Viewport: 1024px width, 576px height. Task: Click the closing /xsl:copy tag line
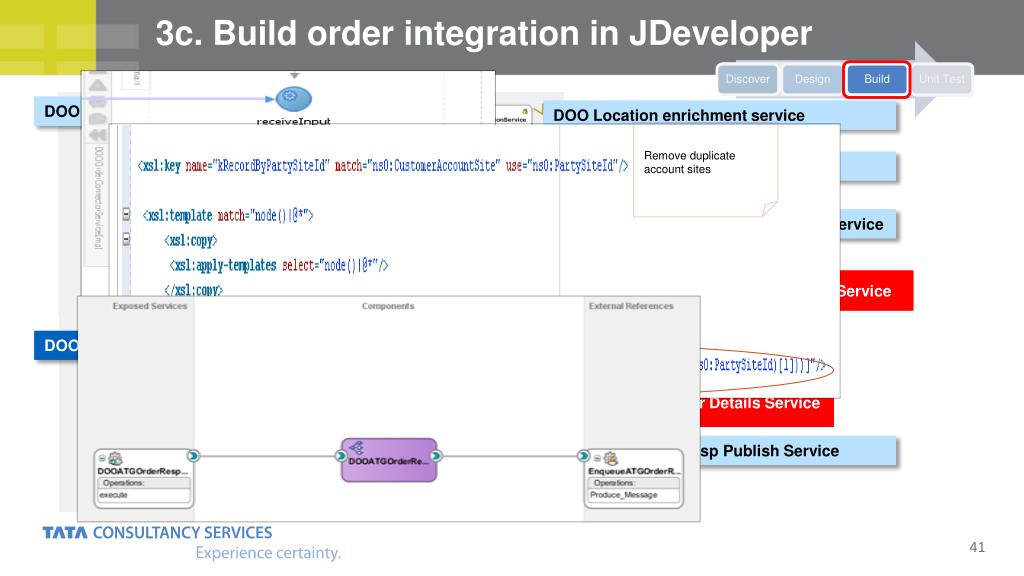click(x=193, y=289)
